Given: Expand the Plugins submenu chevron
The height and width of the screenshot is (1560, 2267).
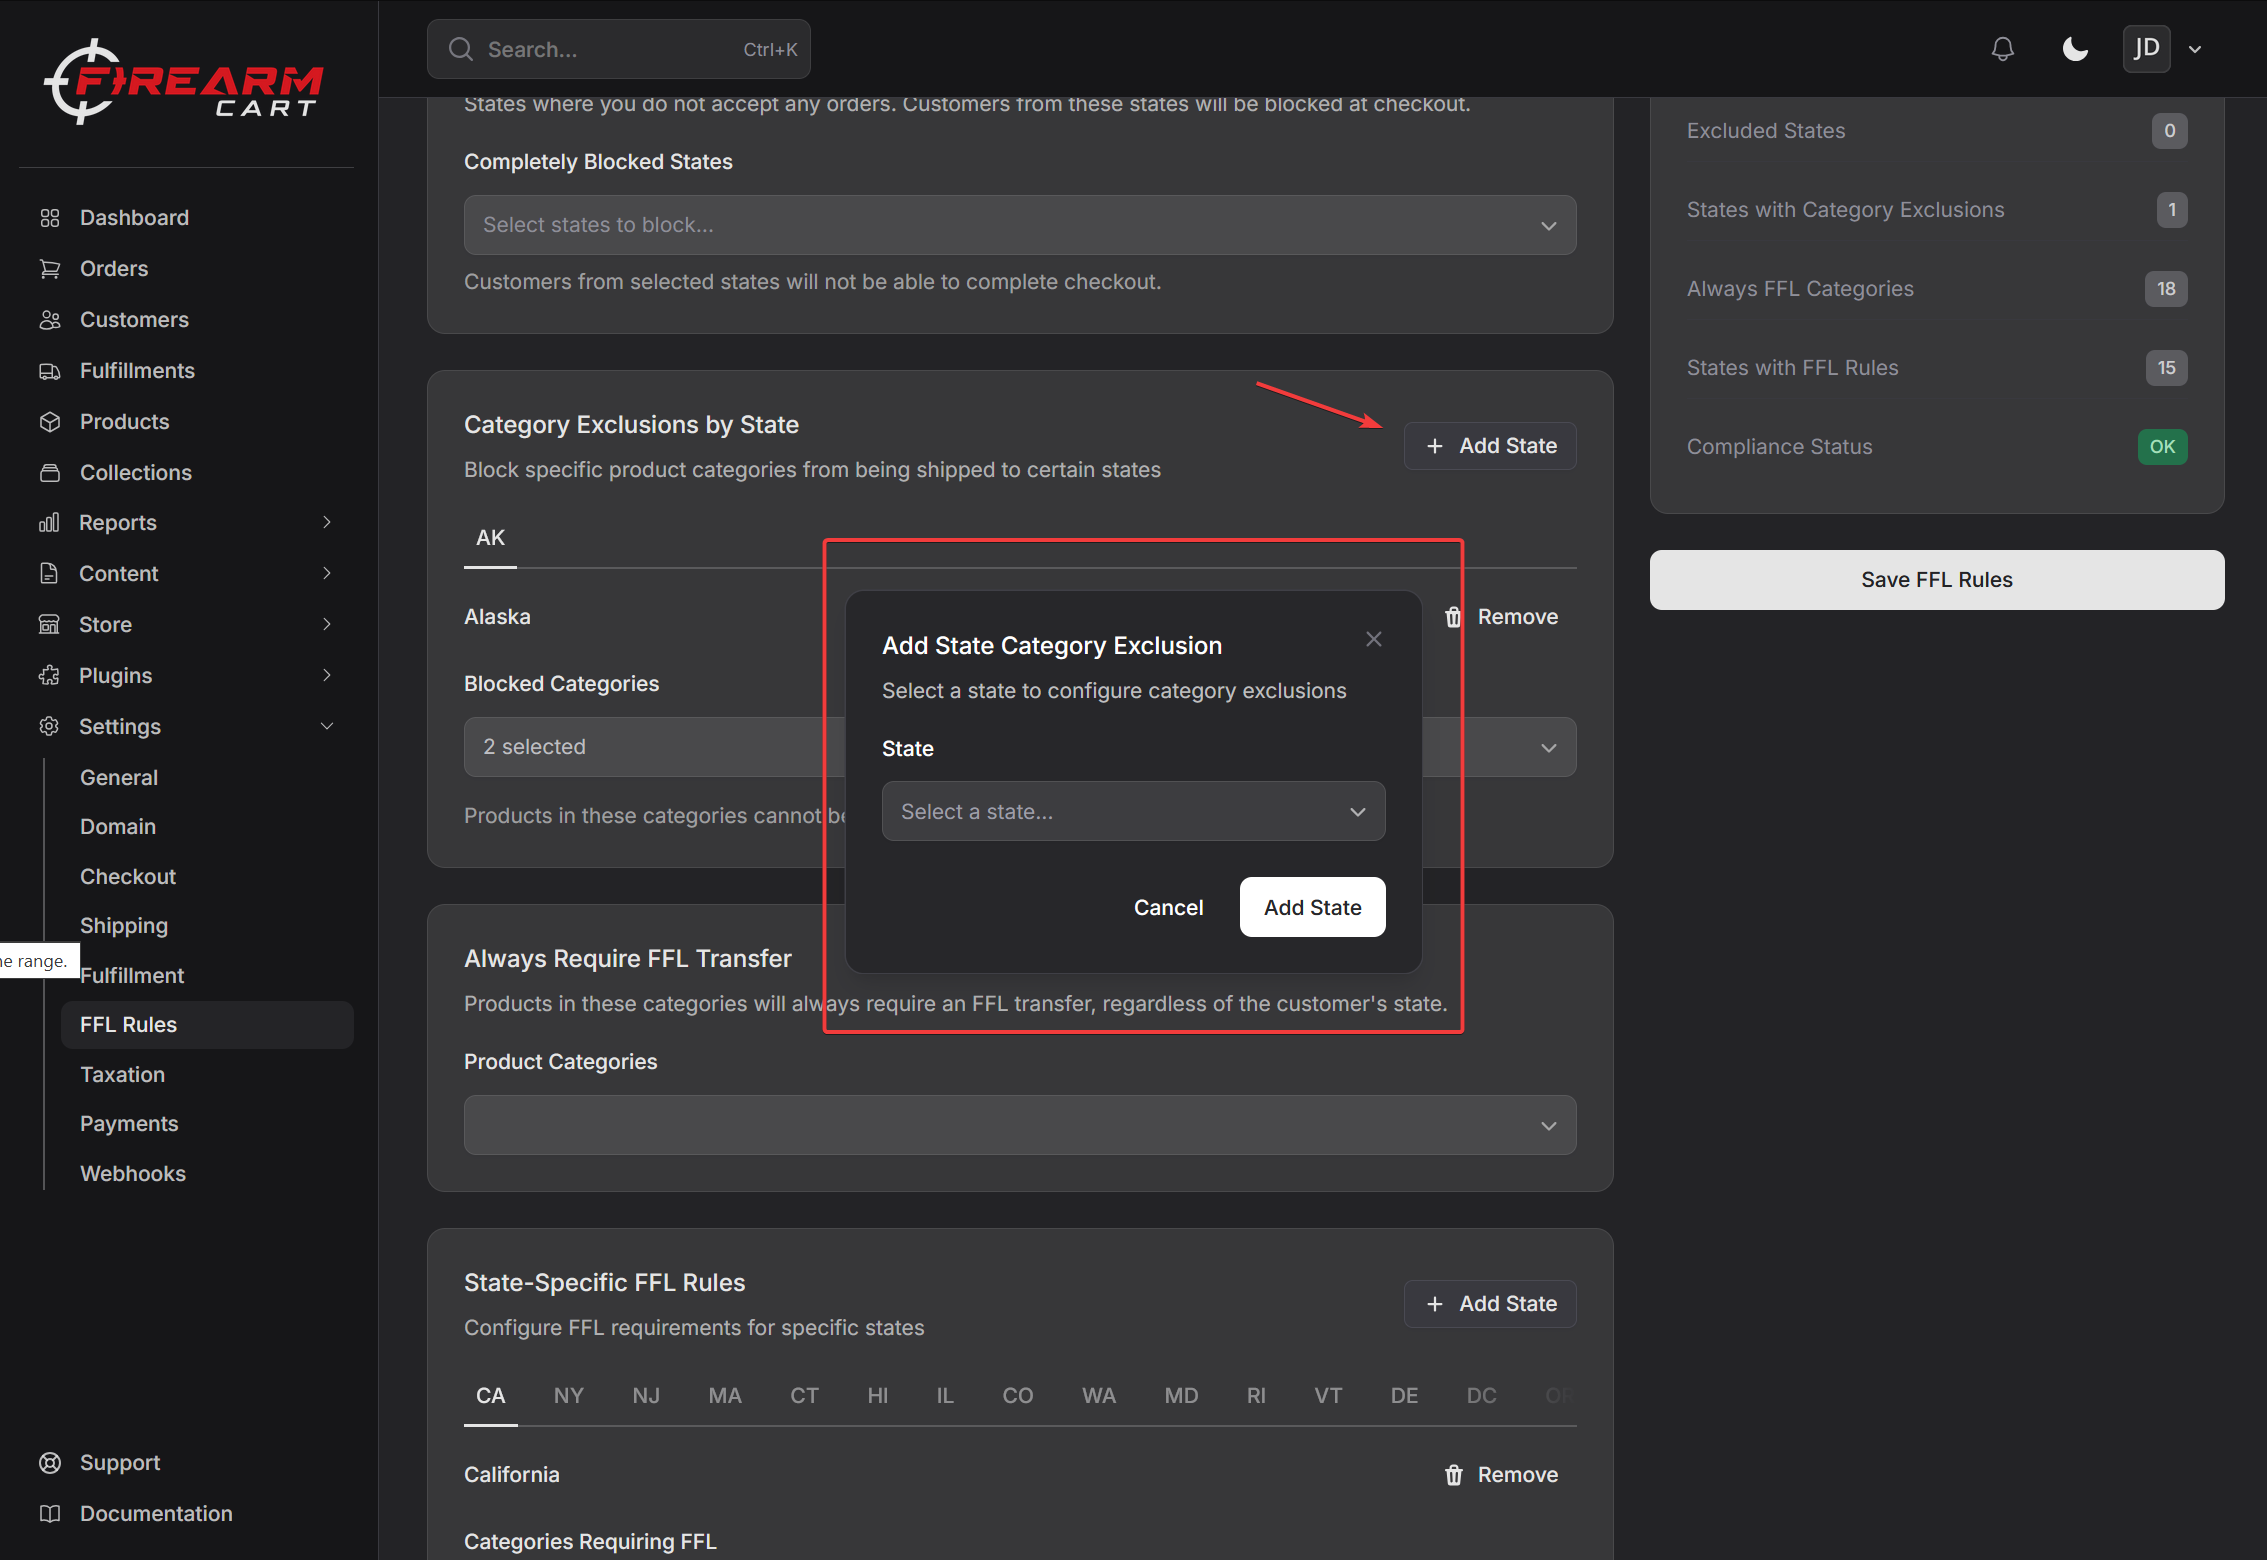Looking at the screenshot, I should coord(327,675).
